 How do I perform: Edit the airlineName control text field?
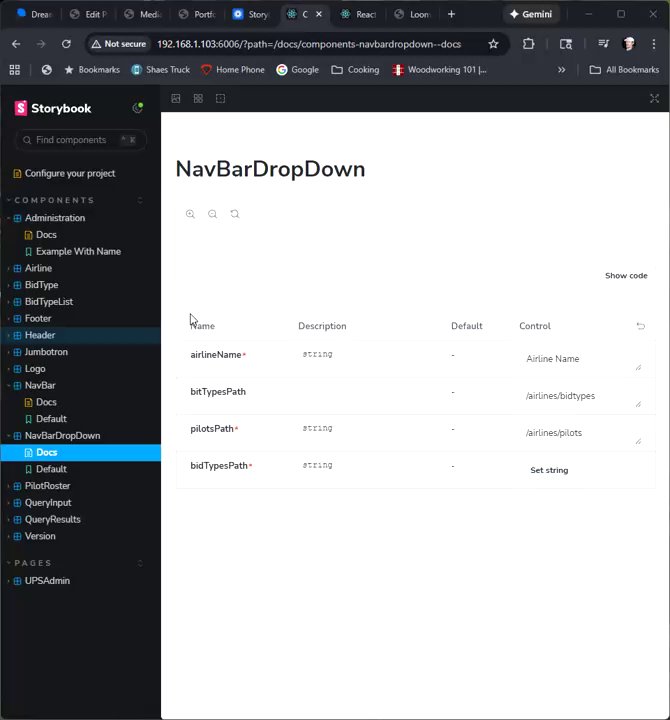(581, 359)
